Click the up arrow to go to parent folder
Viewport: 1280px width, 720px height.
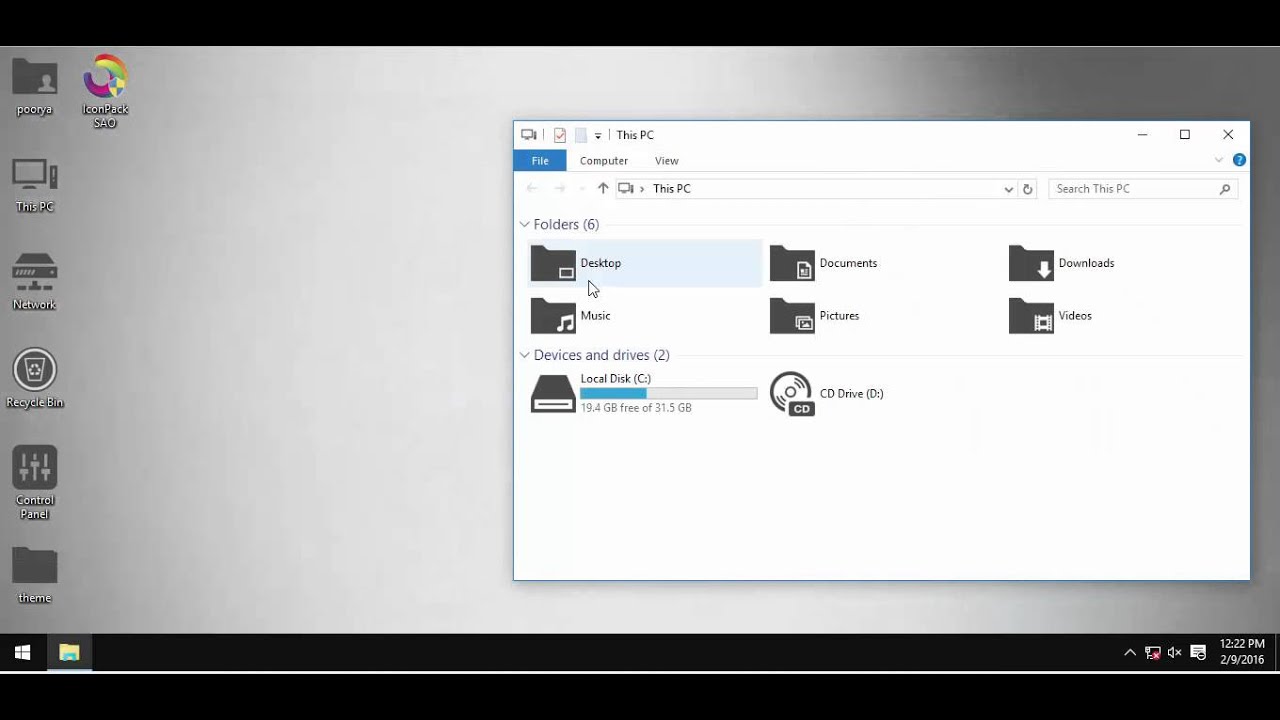(x=603, y=188)
